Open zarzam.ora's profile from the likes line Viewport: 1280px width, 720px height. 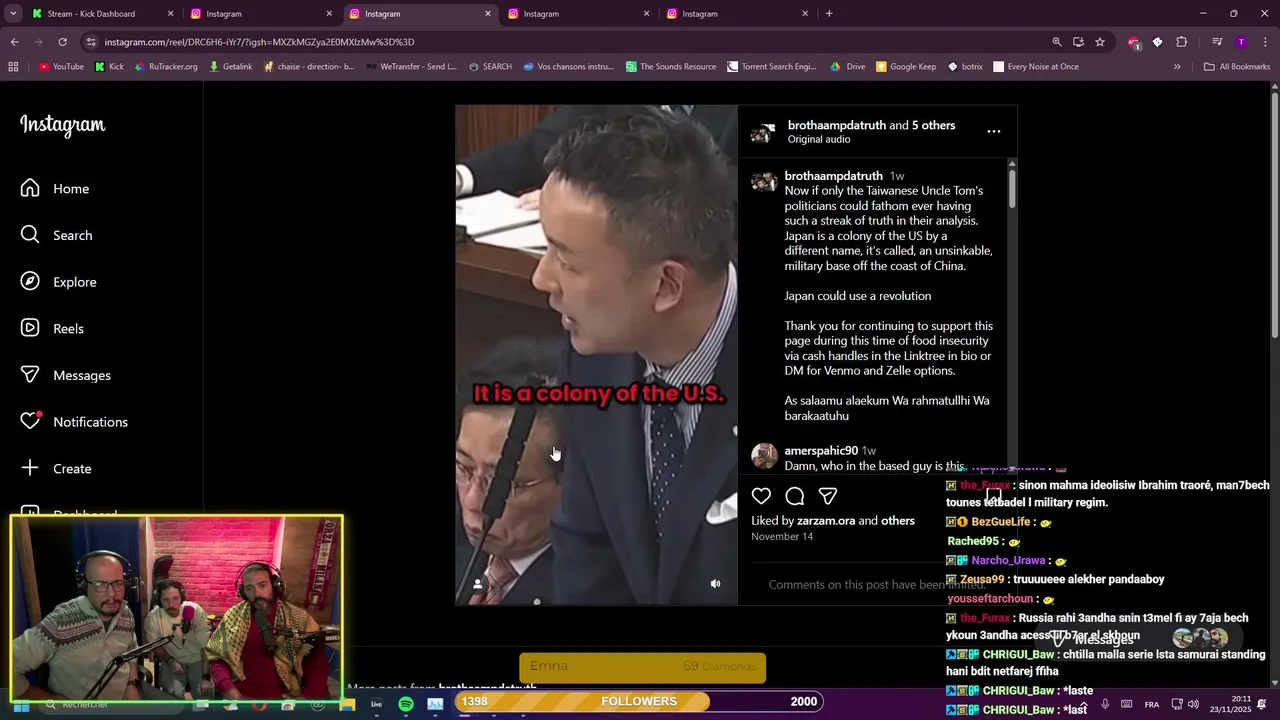[x=826, y=521]
